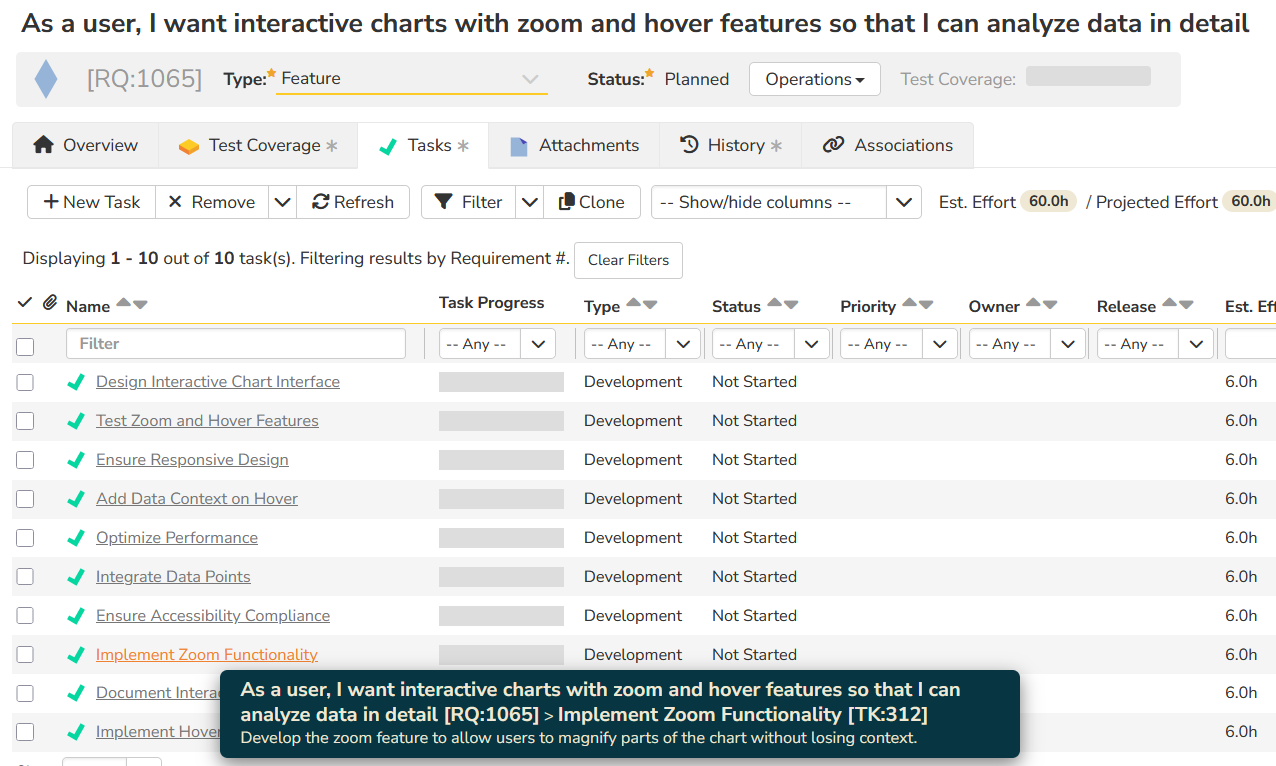Switch to the Attachments tab

point(574,145)
